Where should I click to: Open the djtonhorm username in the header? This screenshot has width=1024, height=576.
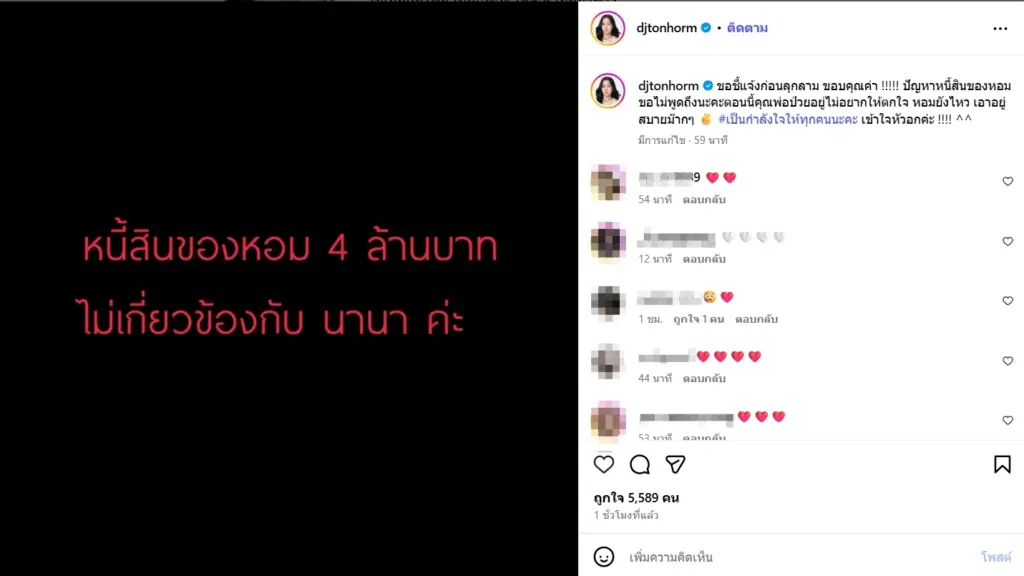coord(666,27)
